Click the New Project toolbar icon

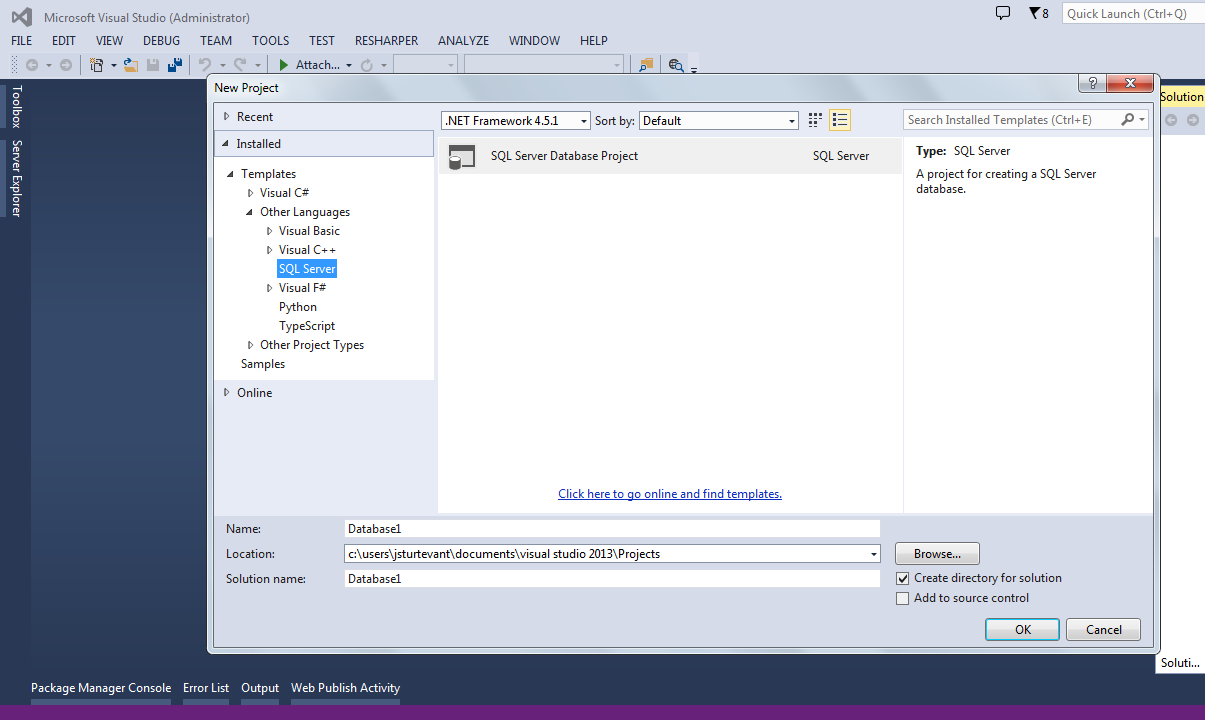97,65
